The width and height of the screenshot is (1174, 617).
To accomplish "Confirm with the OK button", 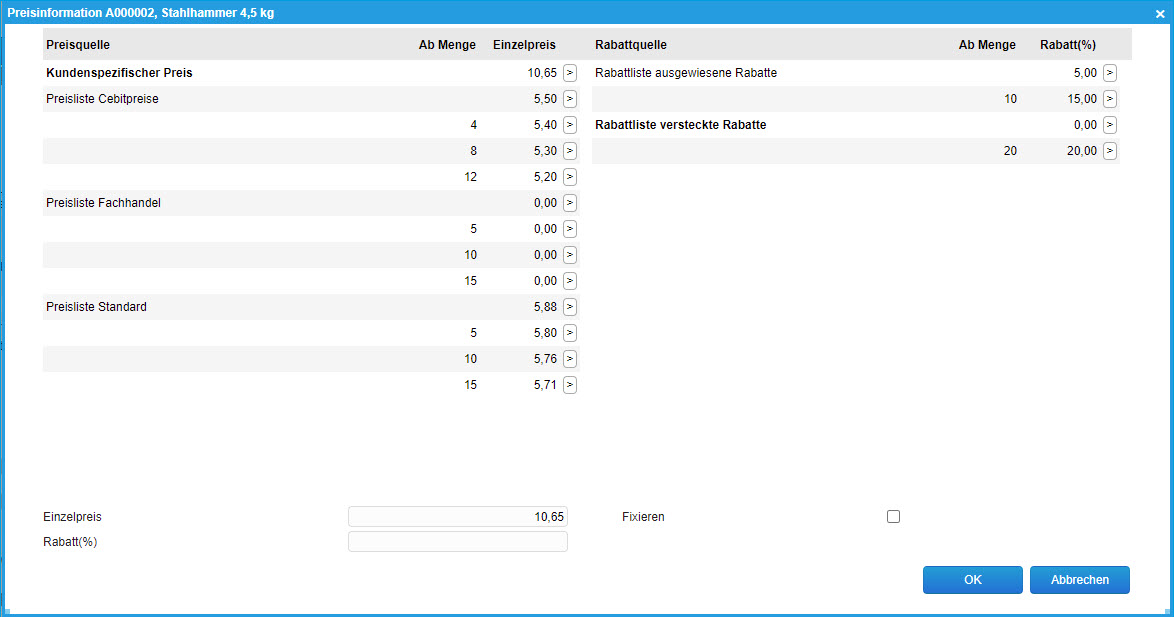I will (972, 580).
